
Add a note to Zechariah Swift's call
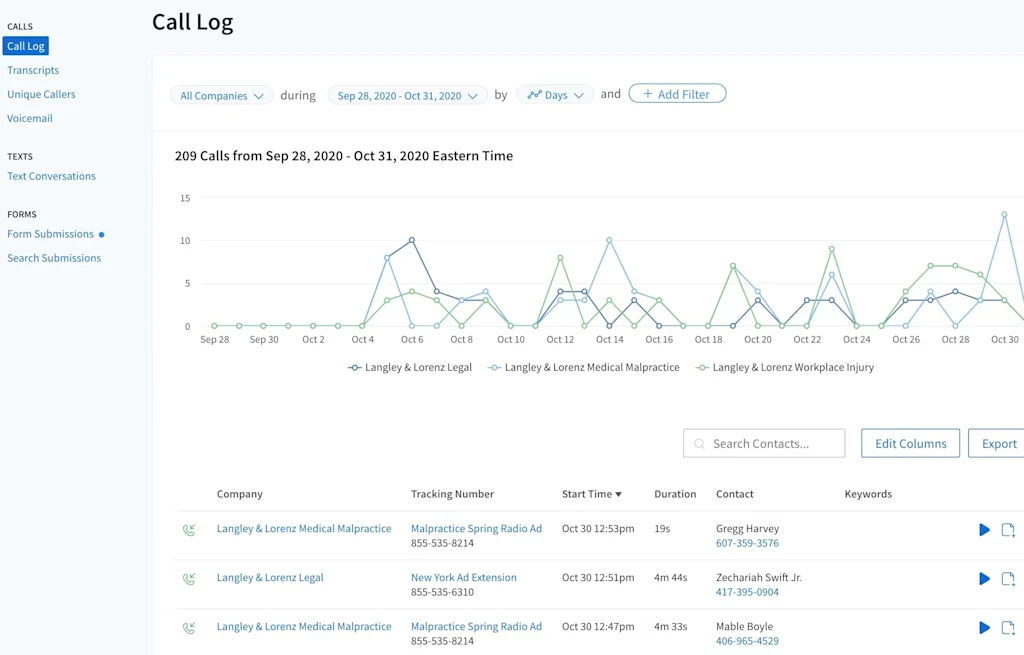pyautogui.click(x=1008, y=579)
